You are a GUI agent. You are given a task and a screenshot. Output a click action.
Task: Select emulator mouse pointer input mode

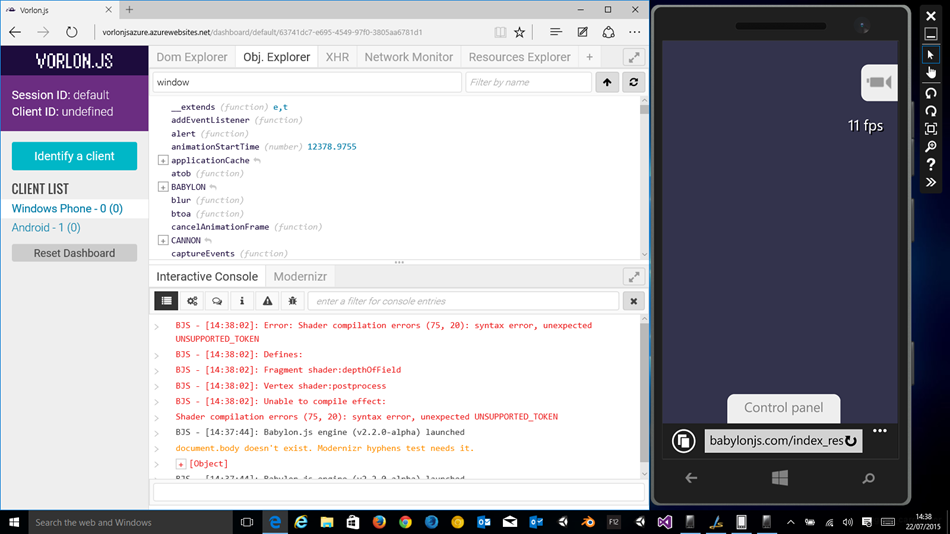[x=930, y=55]
